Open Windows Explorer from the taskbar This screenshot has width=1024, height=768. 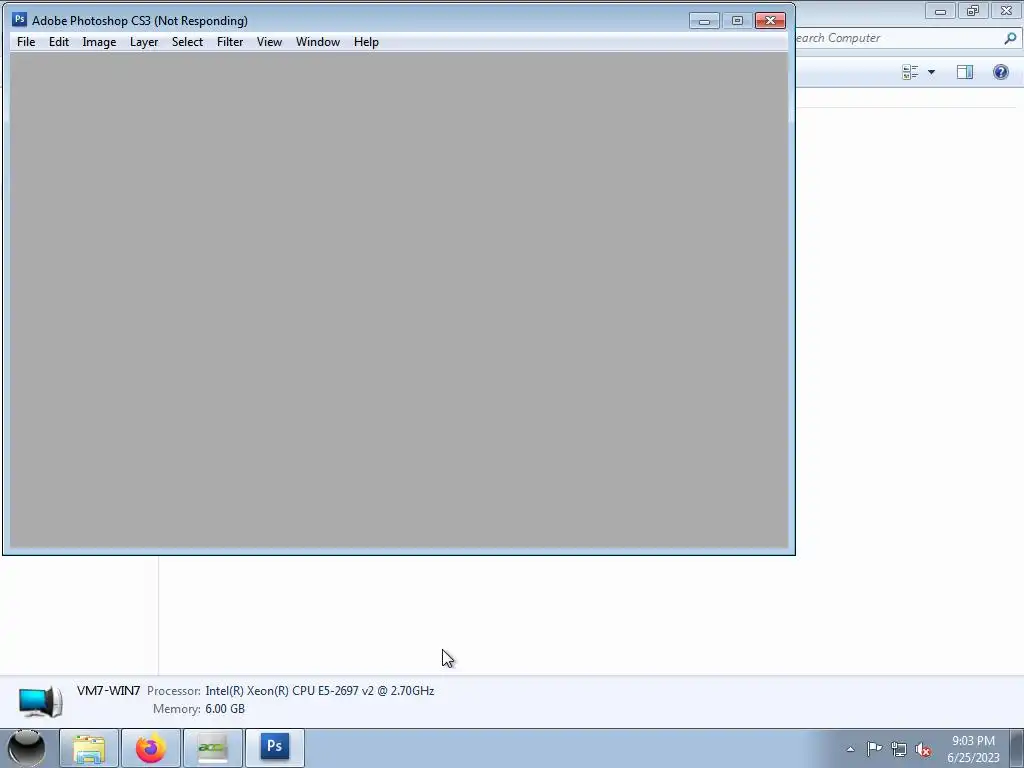pos(89,748)
